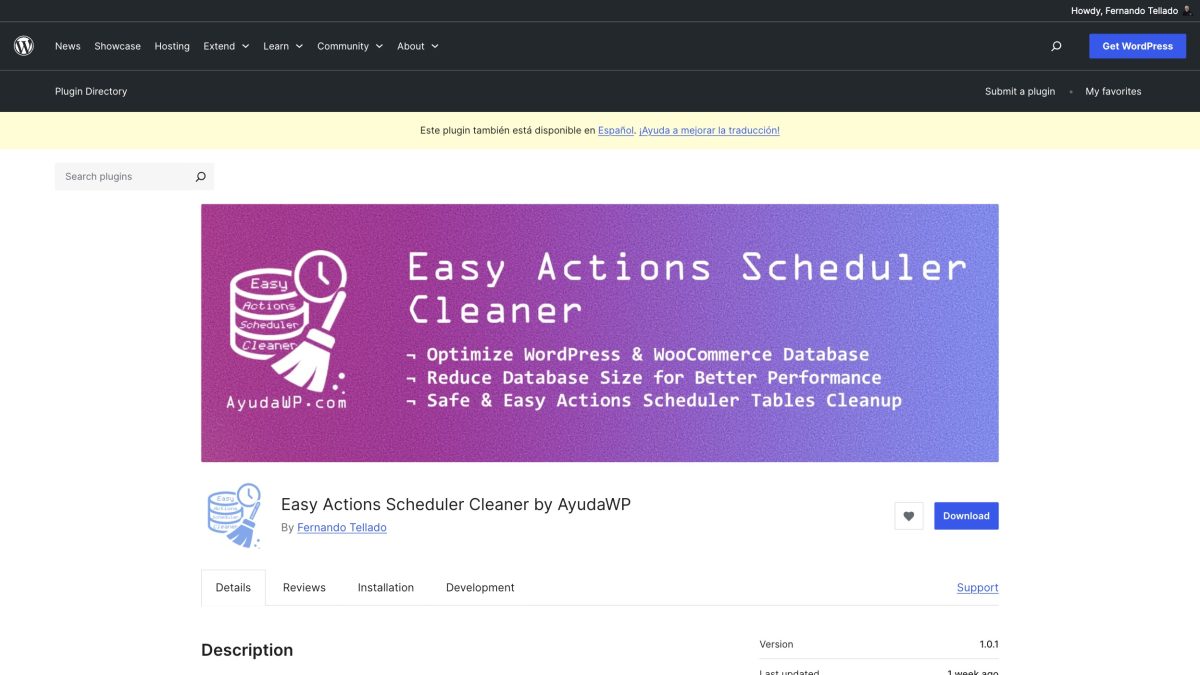Open the header search magnifier icon
The image size is (1200, 675).
(1056, 45)
